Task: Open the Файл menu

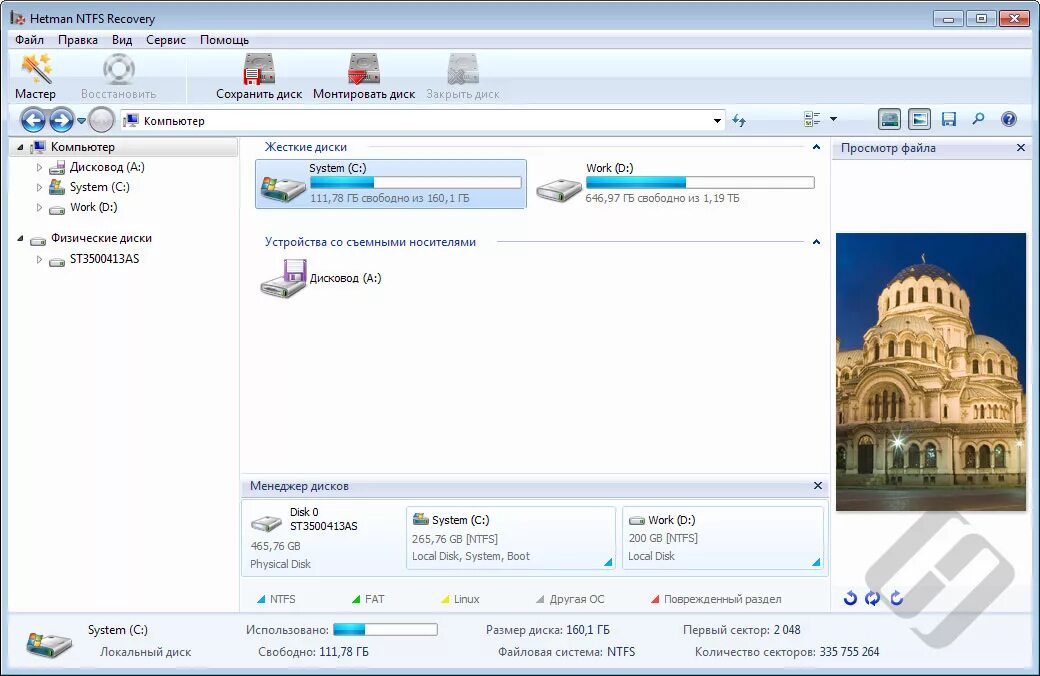Action: (x=28, y=40)
